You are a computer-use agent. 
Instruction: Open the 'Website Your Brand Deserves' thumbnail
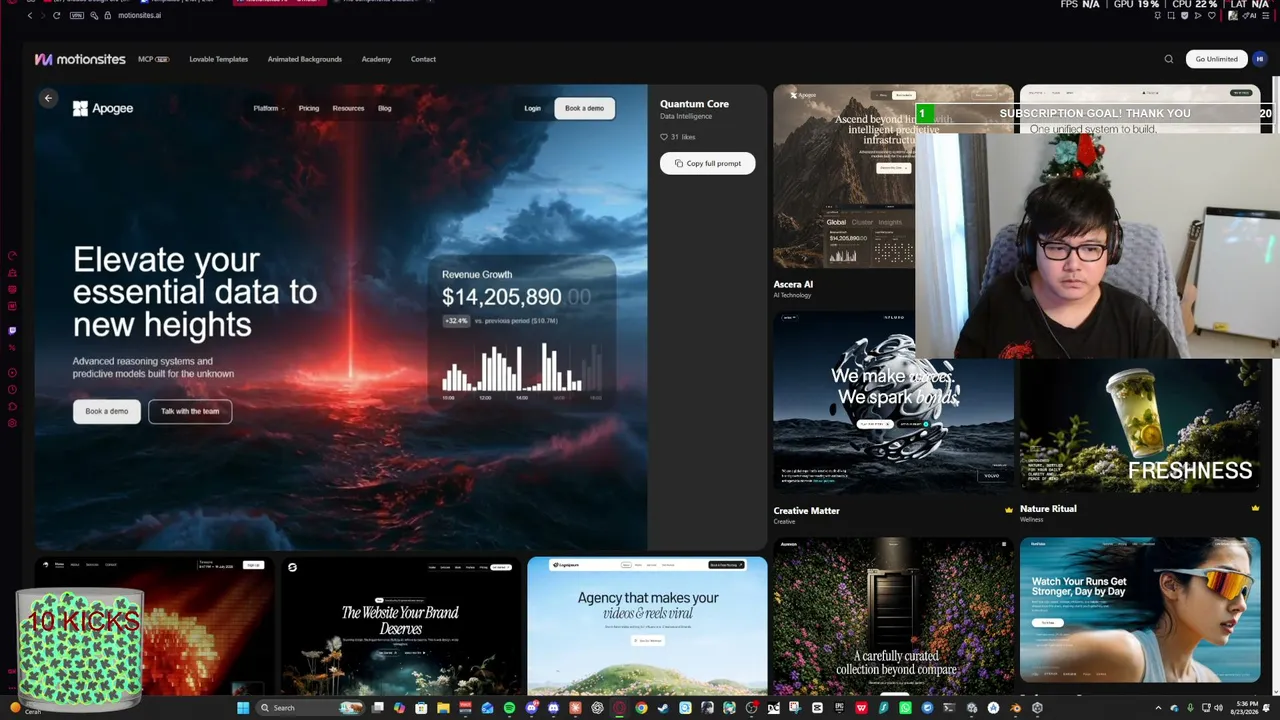[x=400, y=626]
